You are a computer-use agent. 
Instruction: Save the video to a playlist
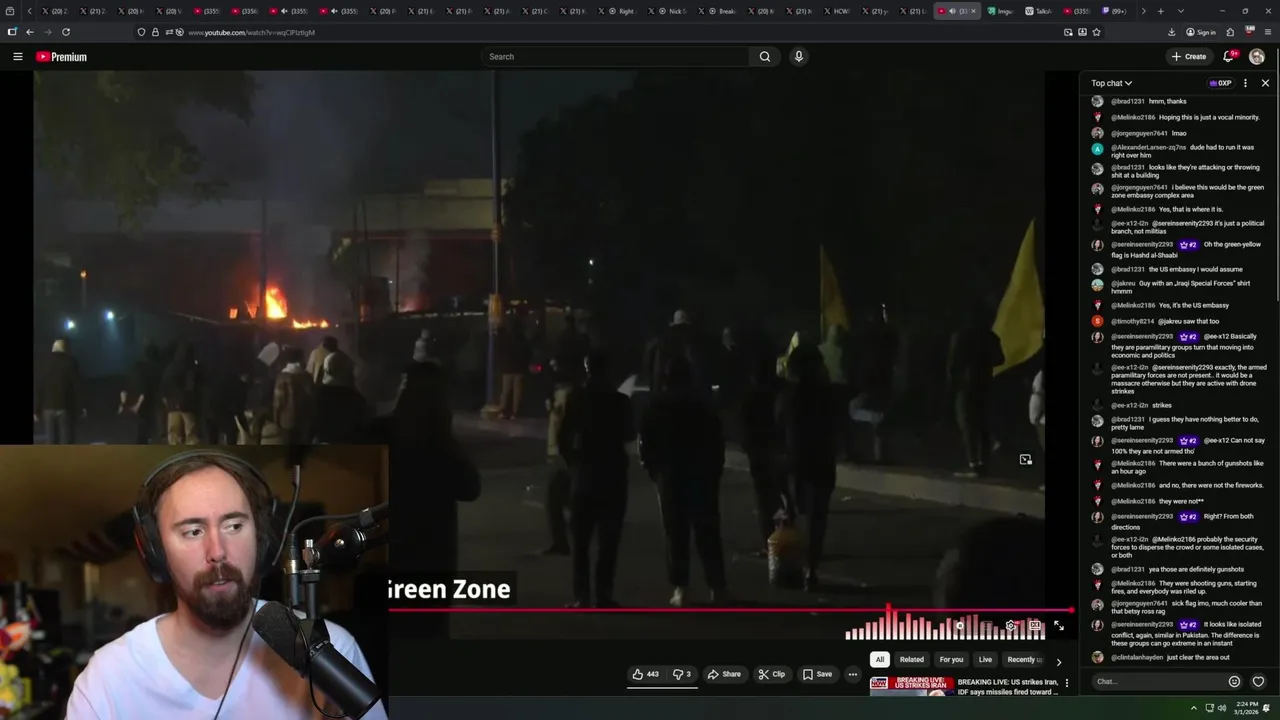click(x=817, y=674)
